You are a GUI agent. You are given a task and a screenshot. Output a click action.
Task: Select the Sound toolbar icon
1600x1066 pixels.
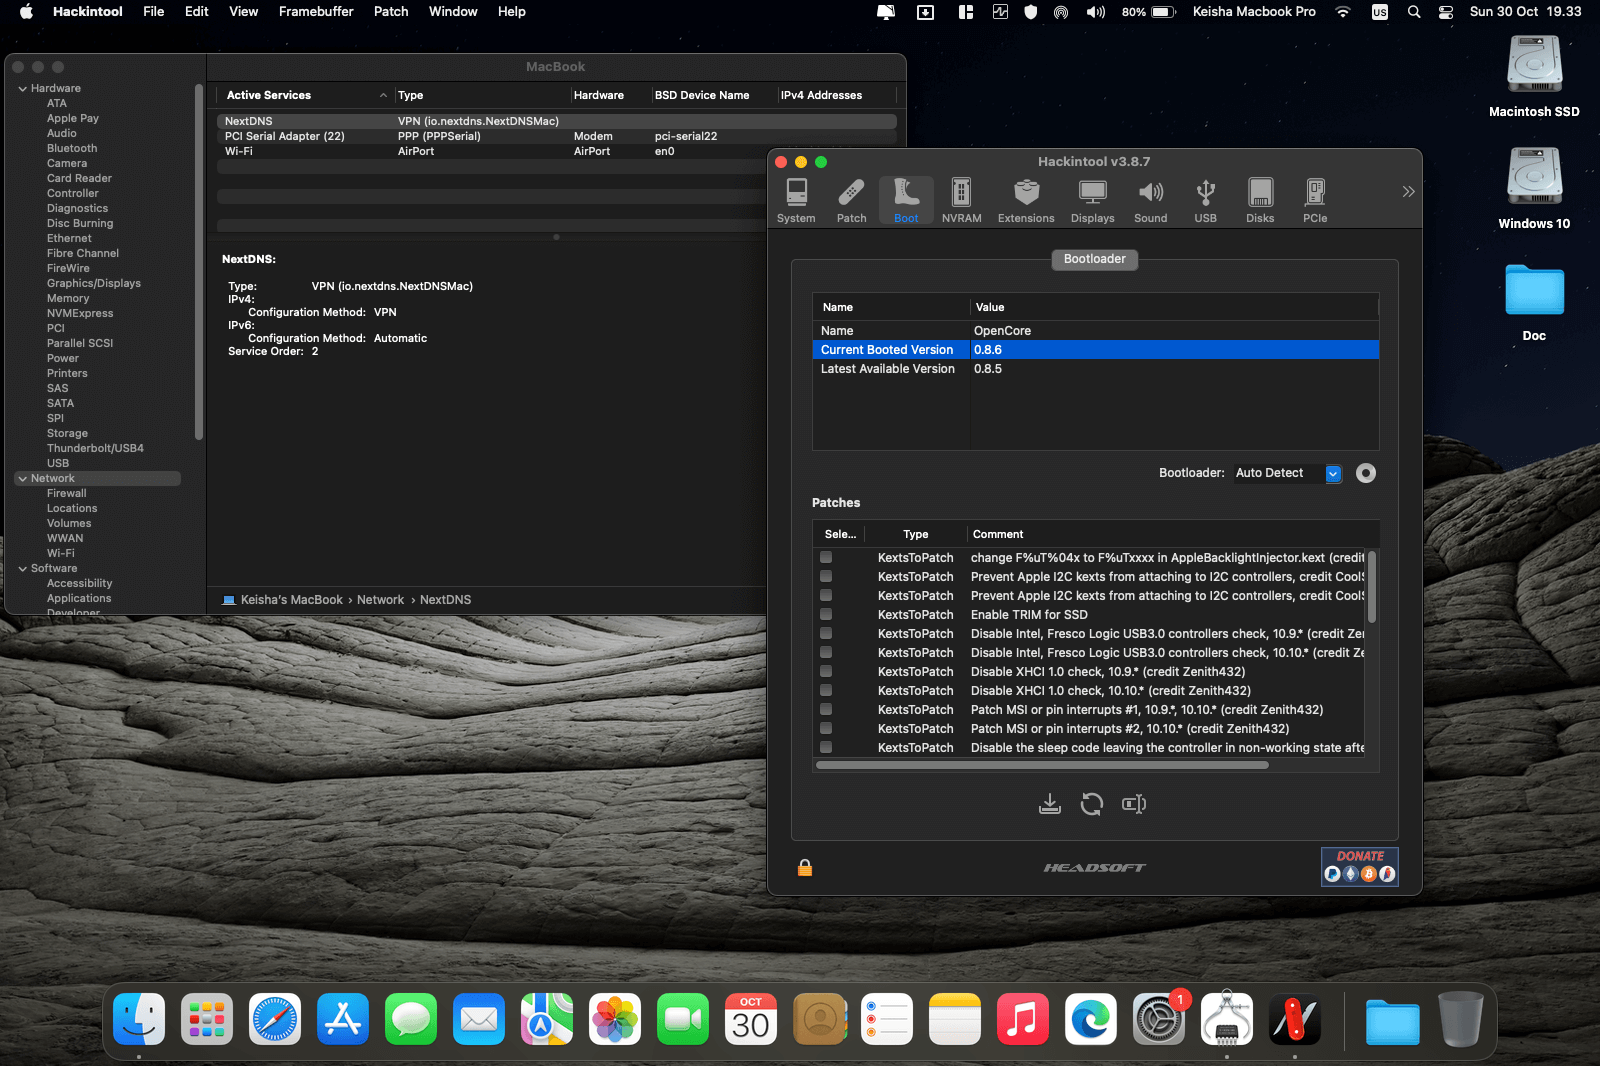(1150, 200)
